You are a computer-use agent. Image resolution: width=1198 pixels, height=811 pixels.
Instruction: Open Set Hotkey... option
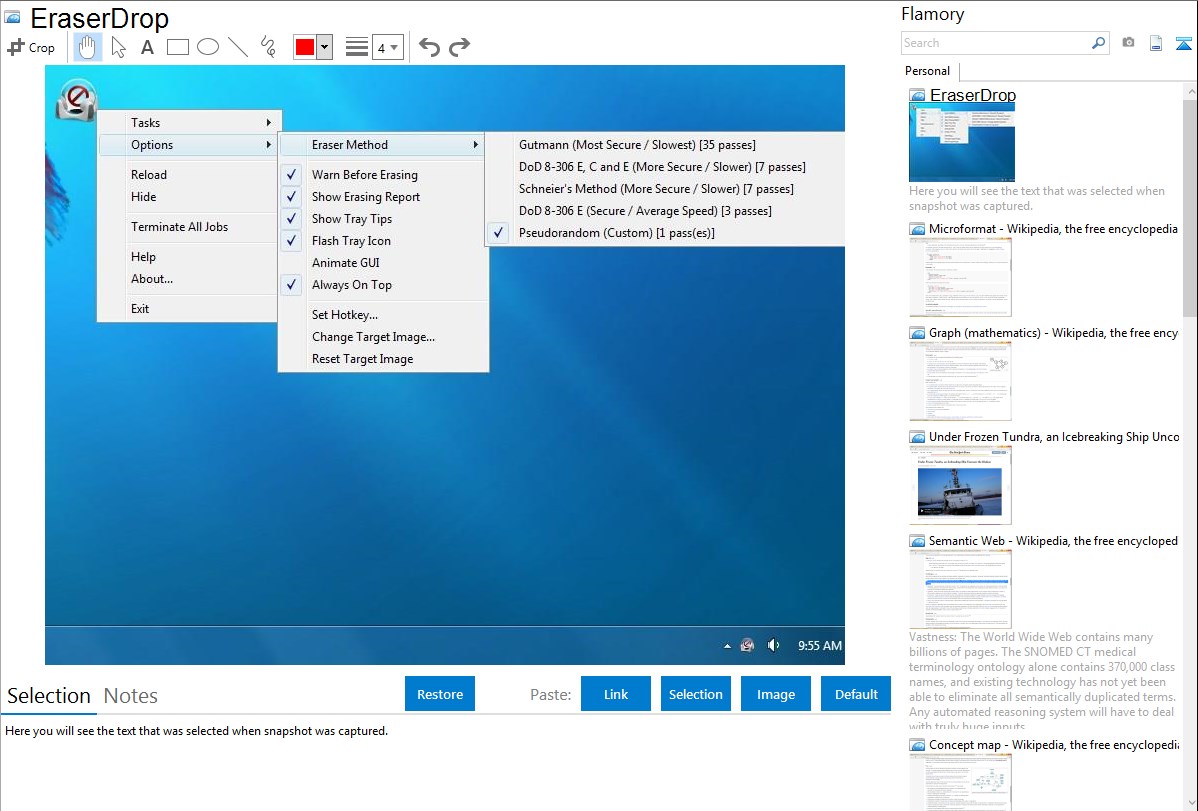tap(382, 315)
